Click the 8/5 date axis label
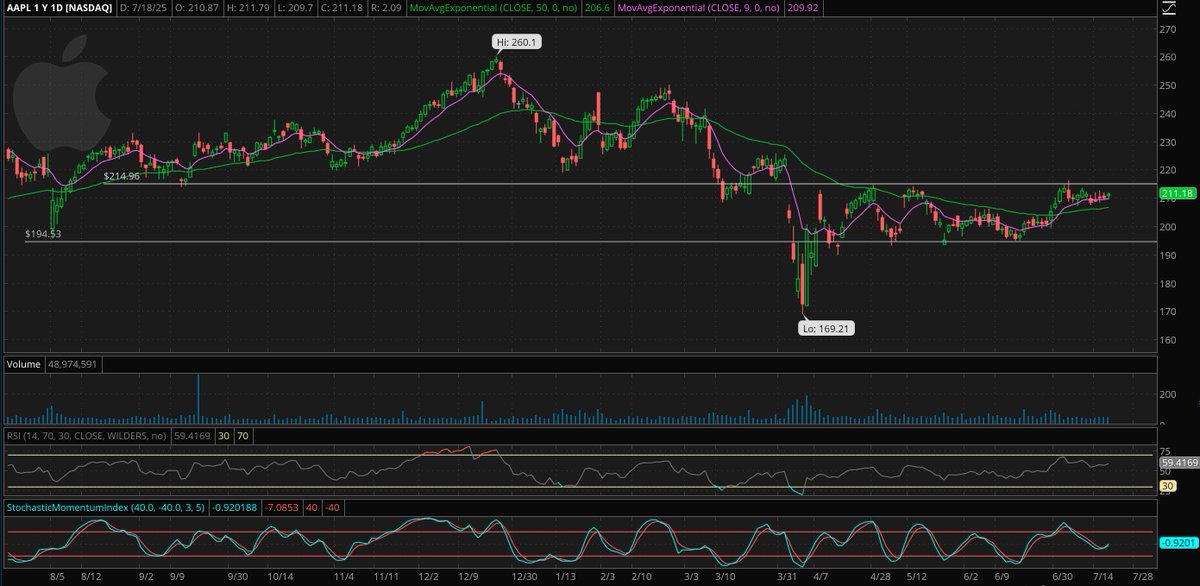 click(57, 577)
